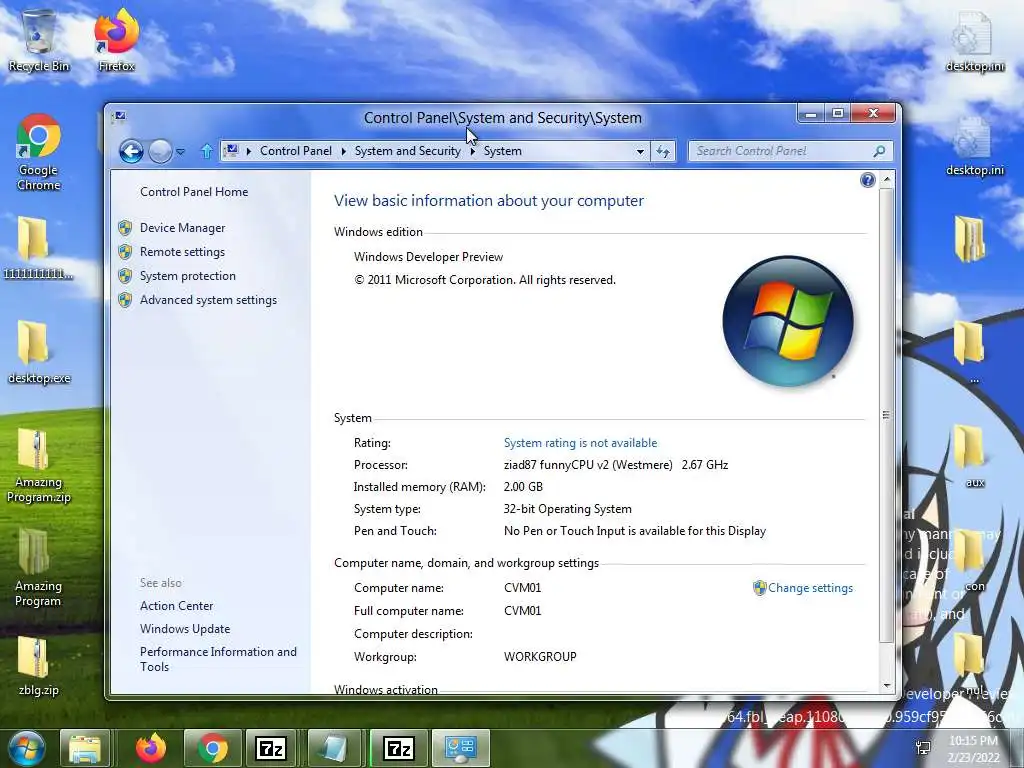The height and width of the screenshot is (768, 1024).
Task: Click the '2.00 GB' memory value
Action: pos(523,487)
